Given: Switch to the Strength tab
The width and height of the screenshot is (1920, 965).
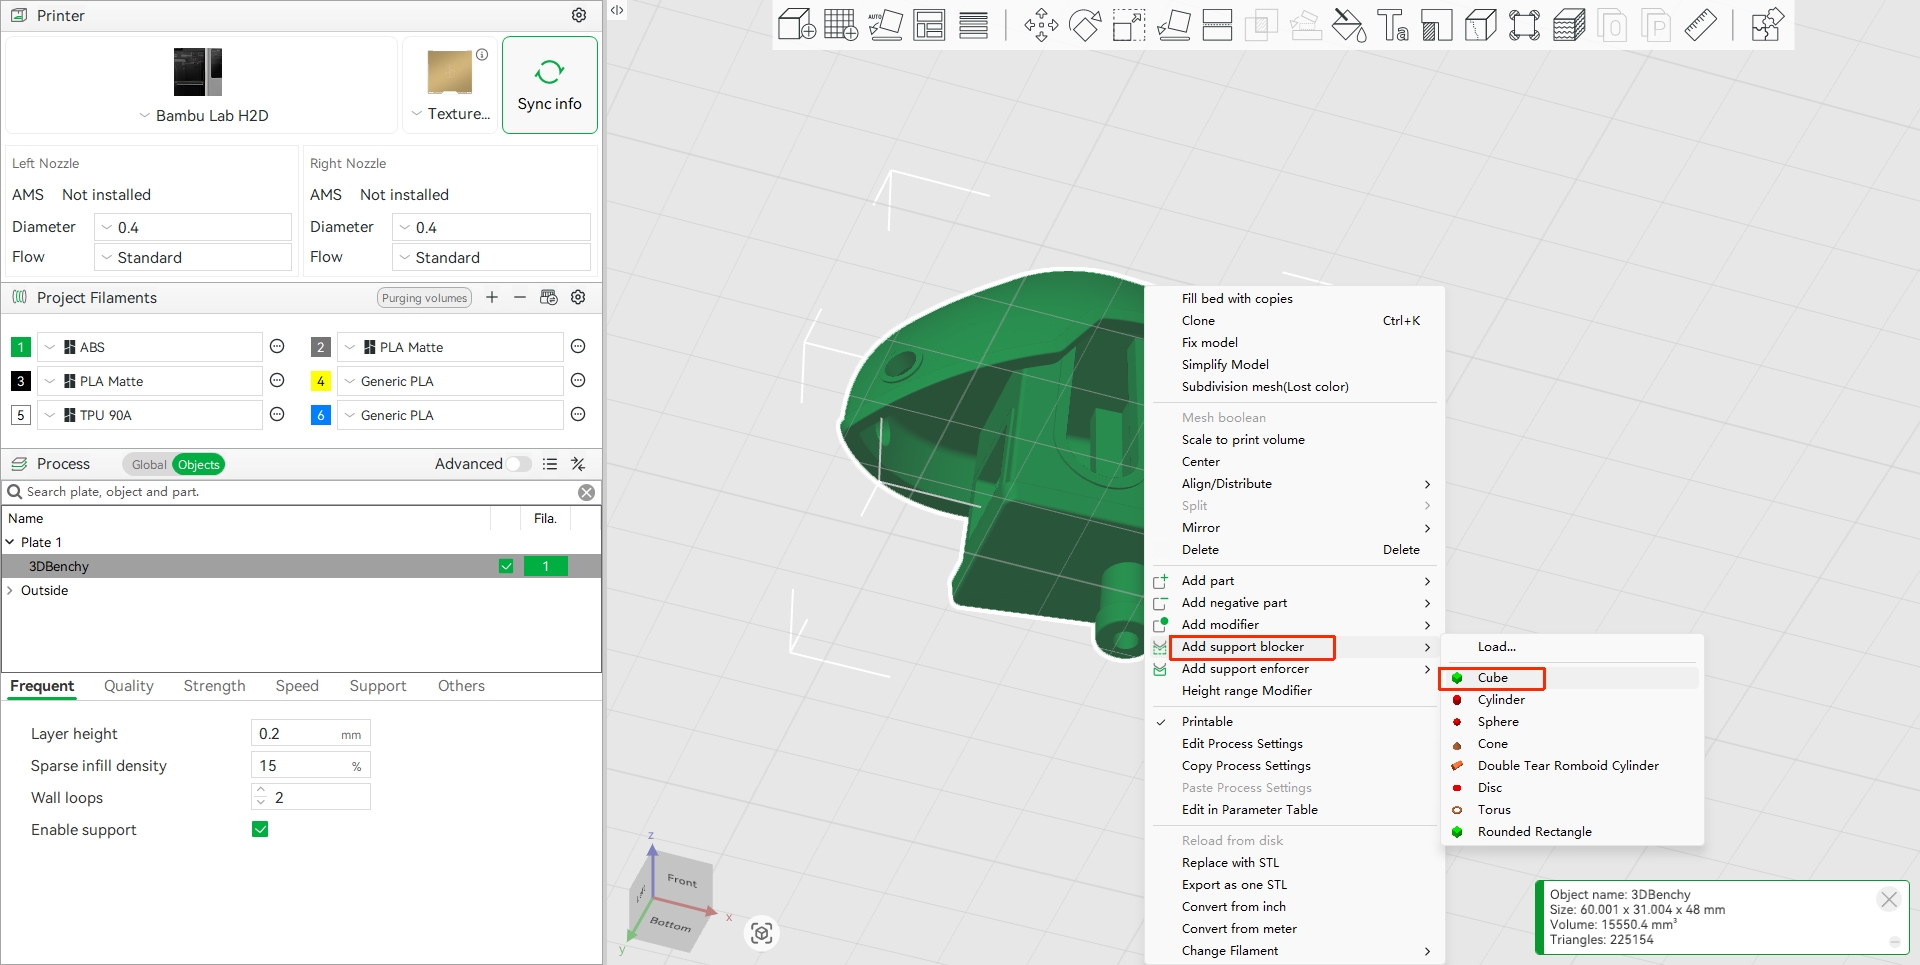Looking at the screenshot, I should [x=214, y=686].
